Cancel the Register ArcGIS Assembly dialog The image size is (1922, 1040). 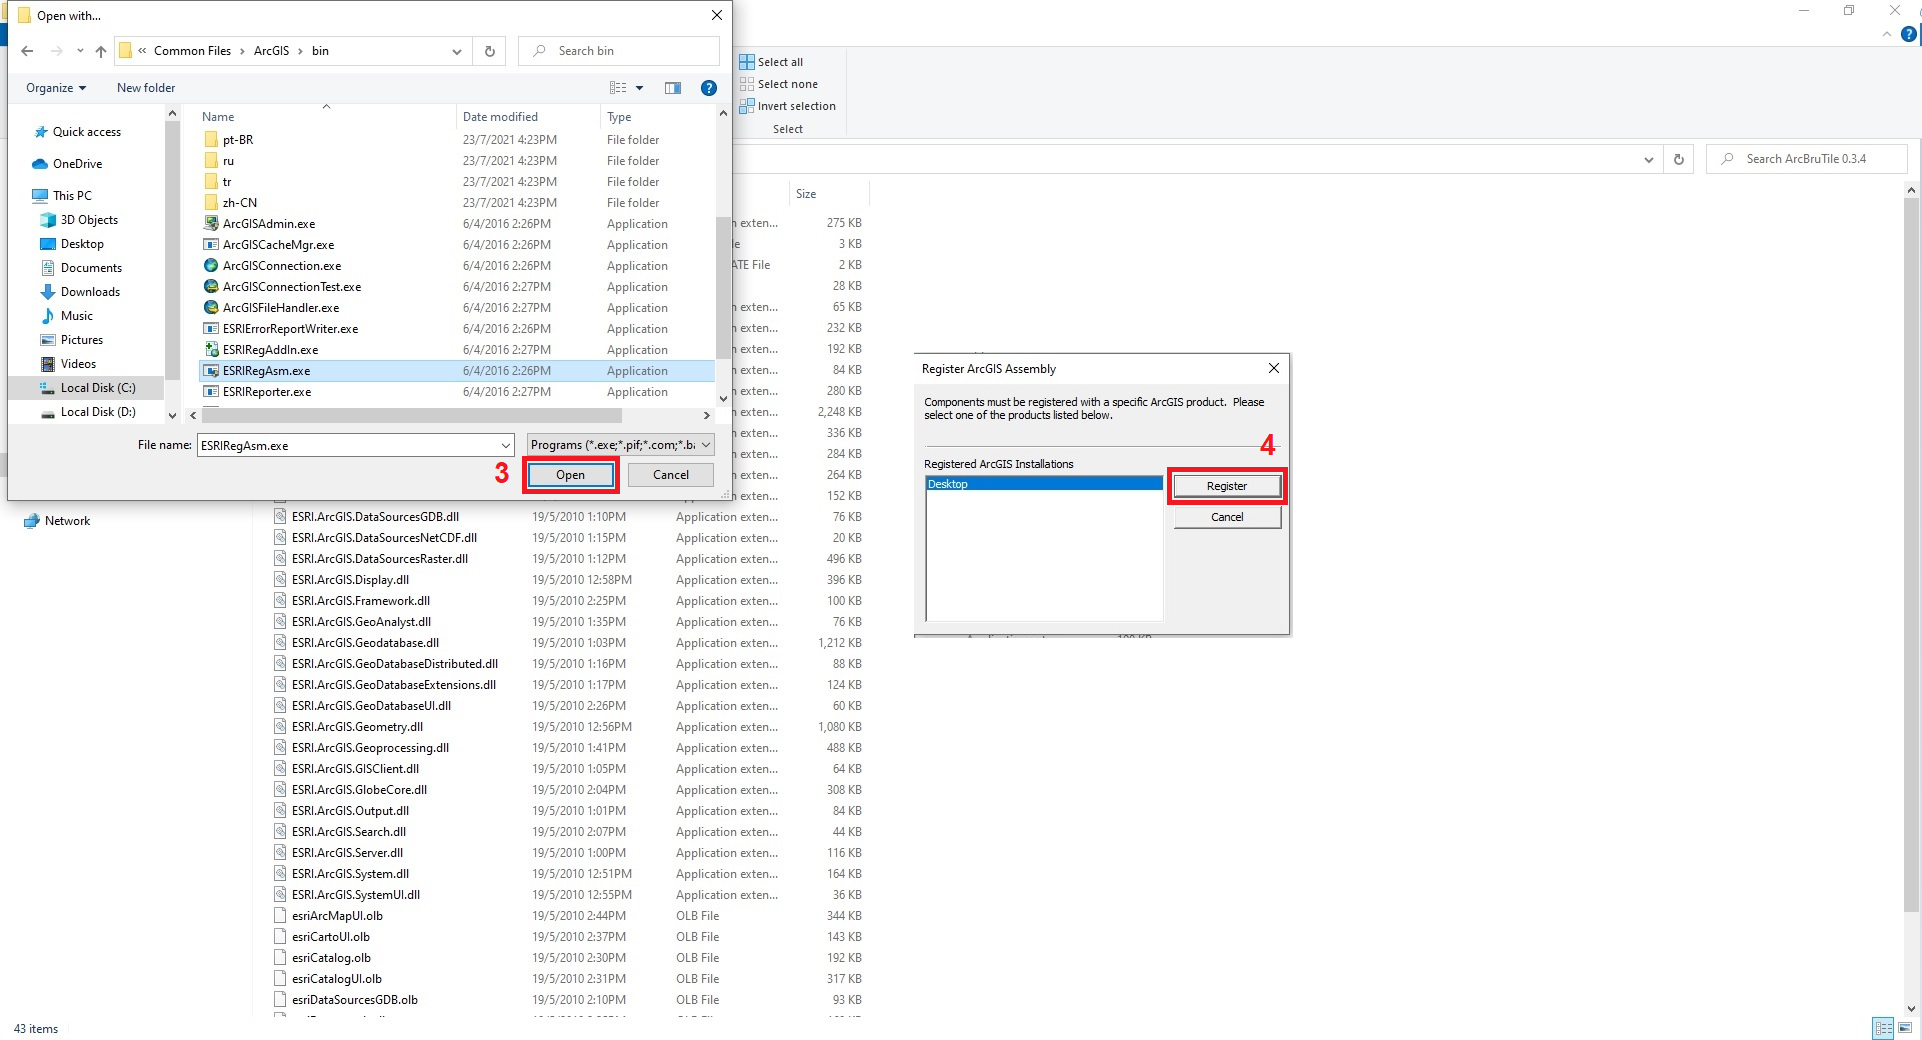coord(1227,517)
